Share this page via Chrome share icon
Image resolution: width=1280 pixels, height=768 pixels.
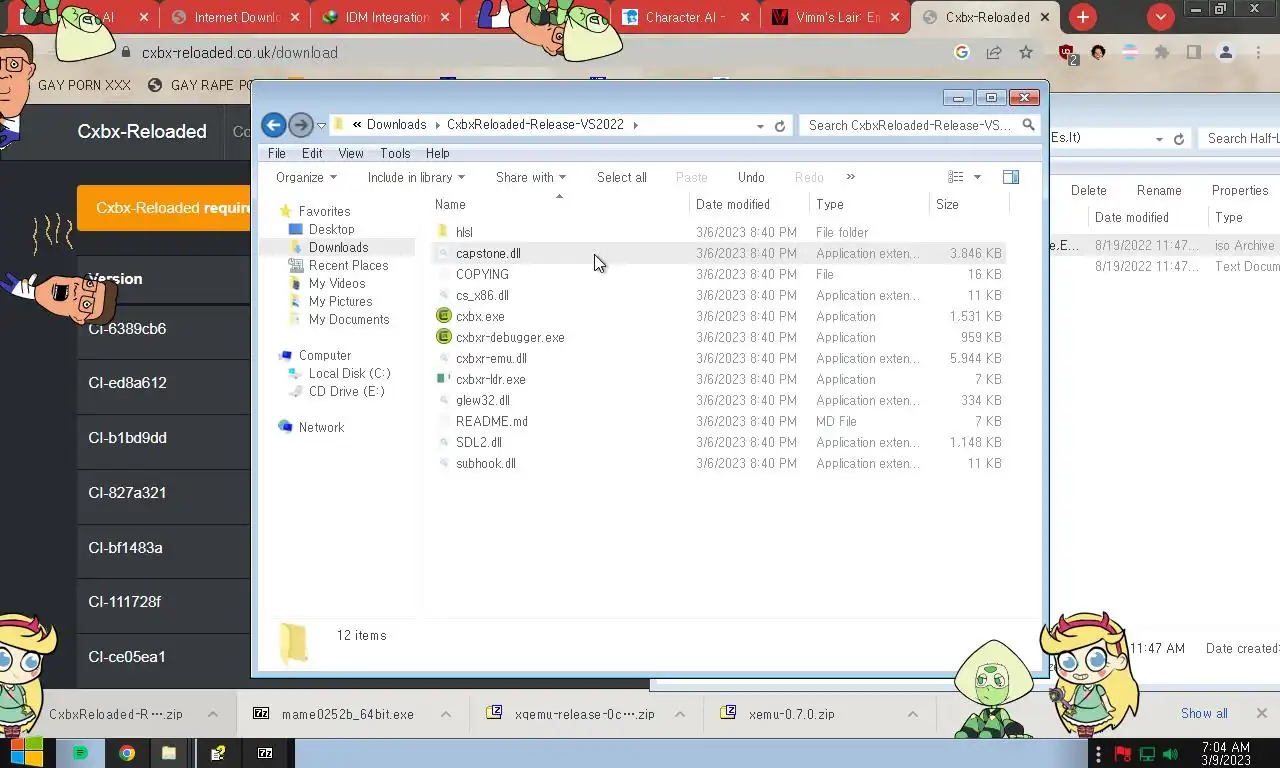(x=994, y=53)
